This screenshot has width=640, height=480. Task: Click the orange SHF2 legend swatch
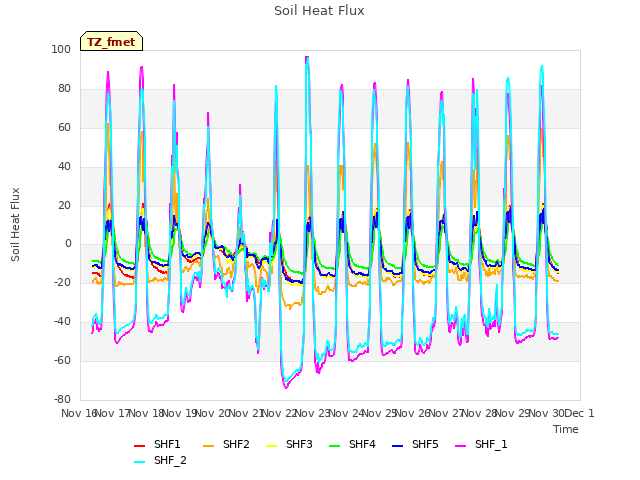209,446
